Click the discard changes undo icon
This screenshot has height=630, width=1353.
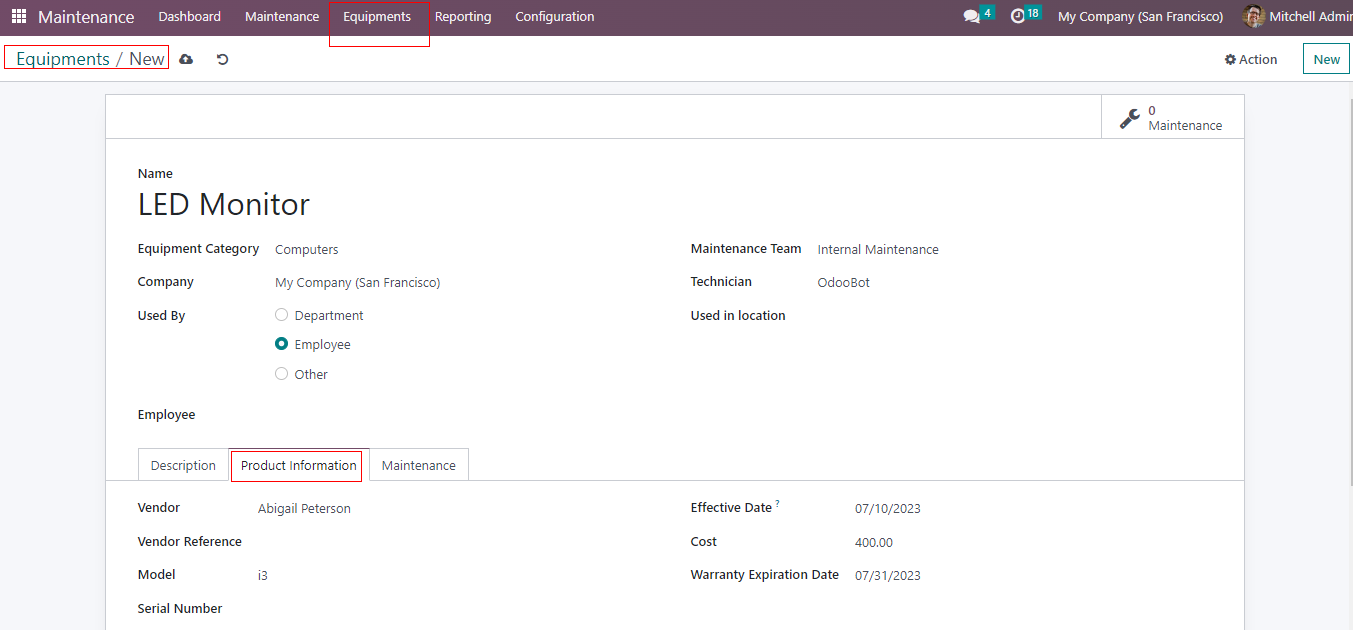click(x=222, y=59)
